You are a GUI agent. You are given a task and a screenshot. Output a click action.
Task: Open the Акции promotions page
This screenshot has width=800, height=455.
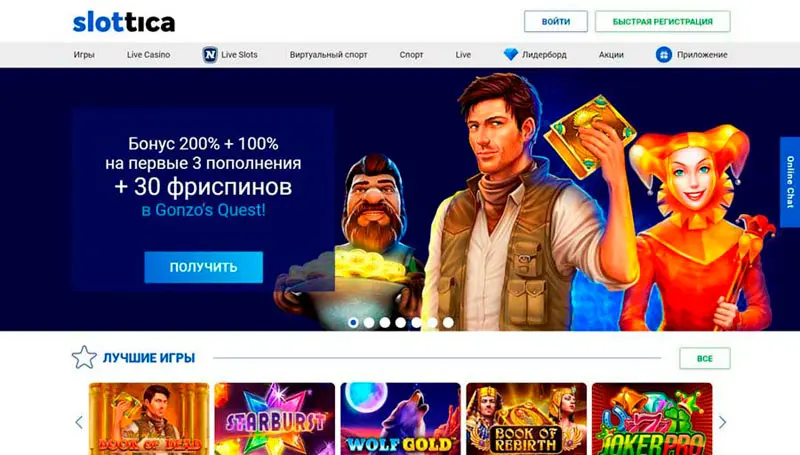click(x=611, y=55)
